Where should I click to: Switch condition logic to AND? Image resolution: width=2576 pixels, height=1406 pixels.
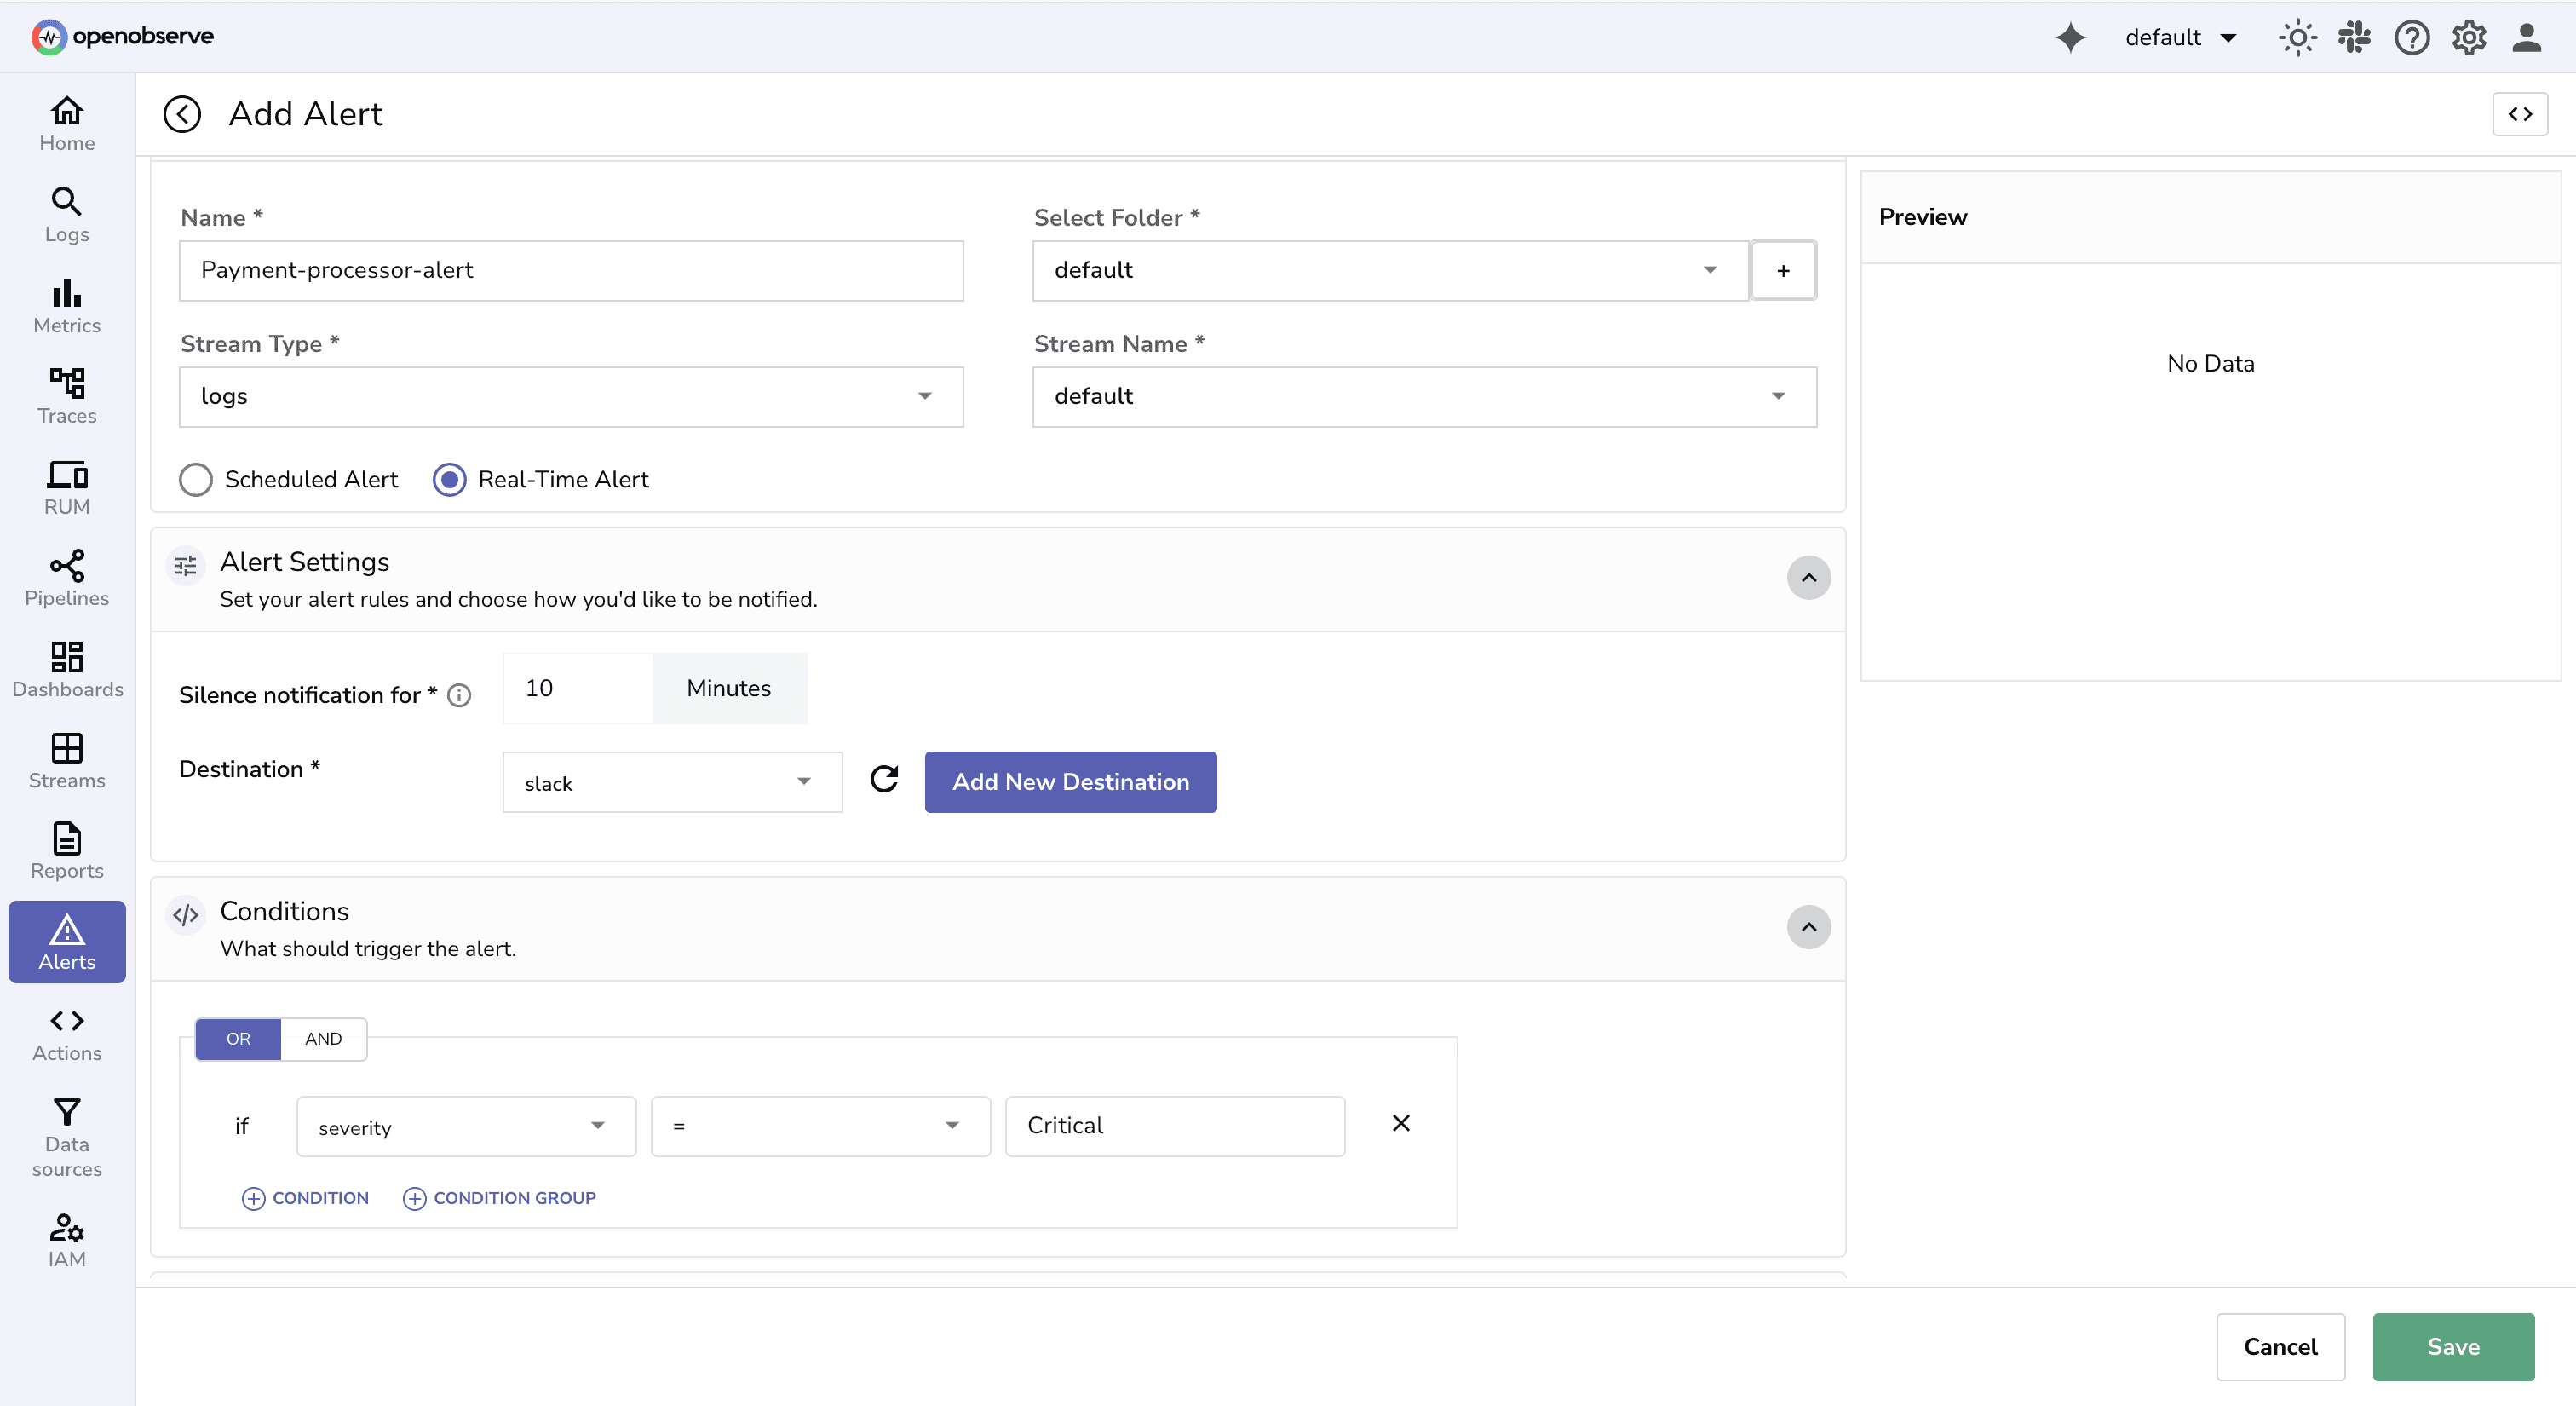[x=322, y=1038]
